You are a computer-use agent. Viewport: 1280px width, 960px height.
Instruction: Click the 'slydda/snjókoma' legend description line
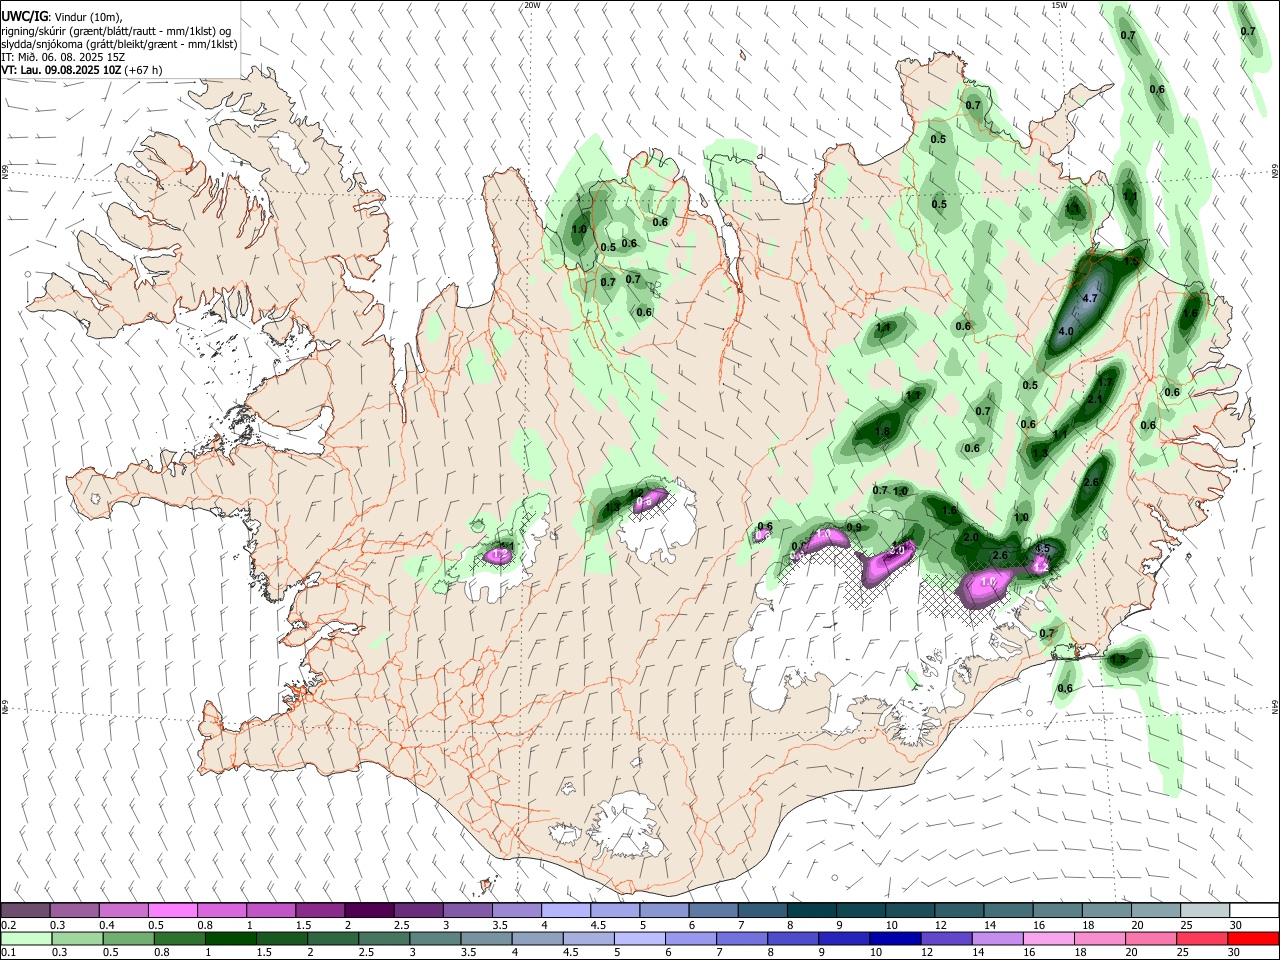119,44
